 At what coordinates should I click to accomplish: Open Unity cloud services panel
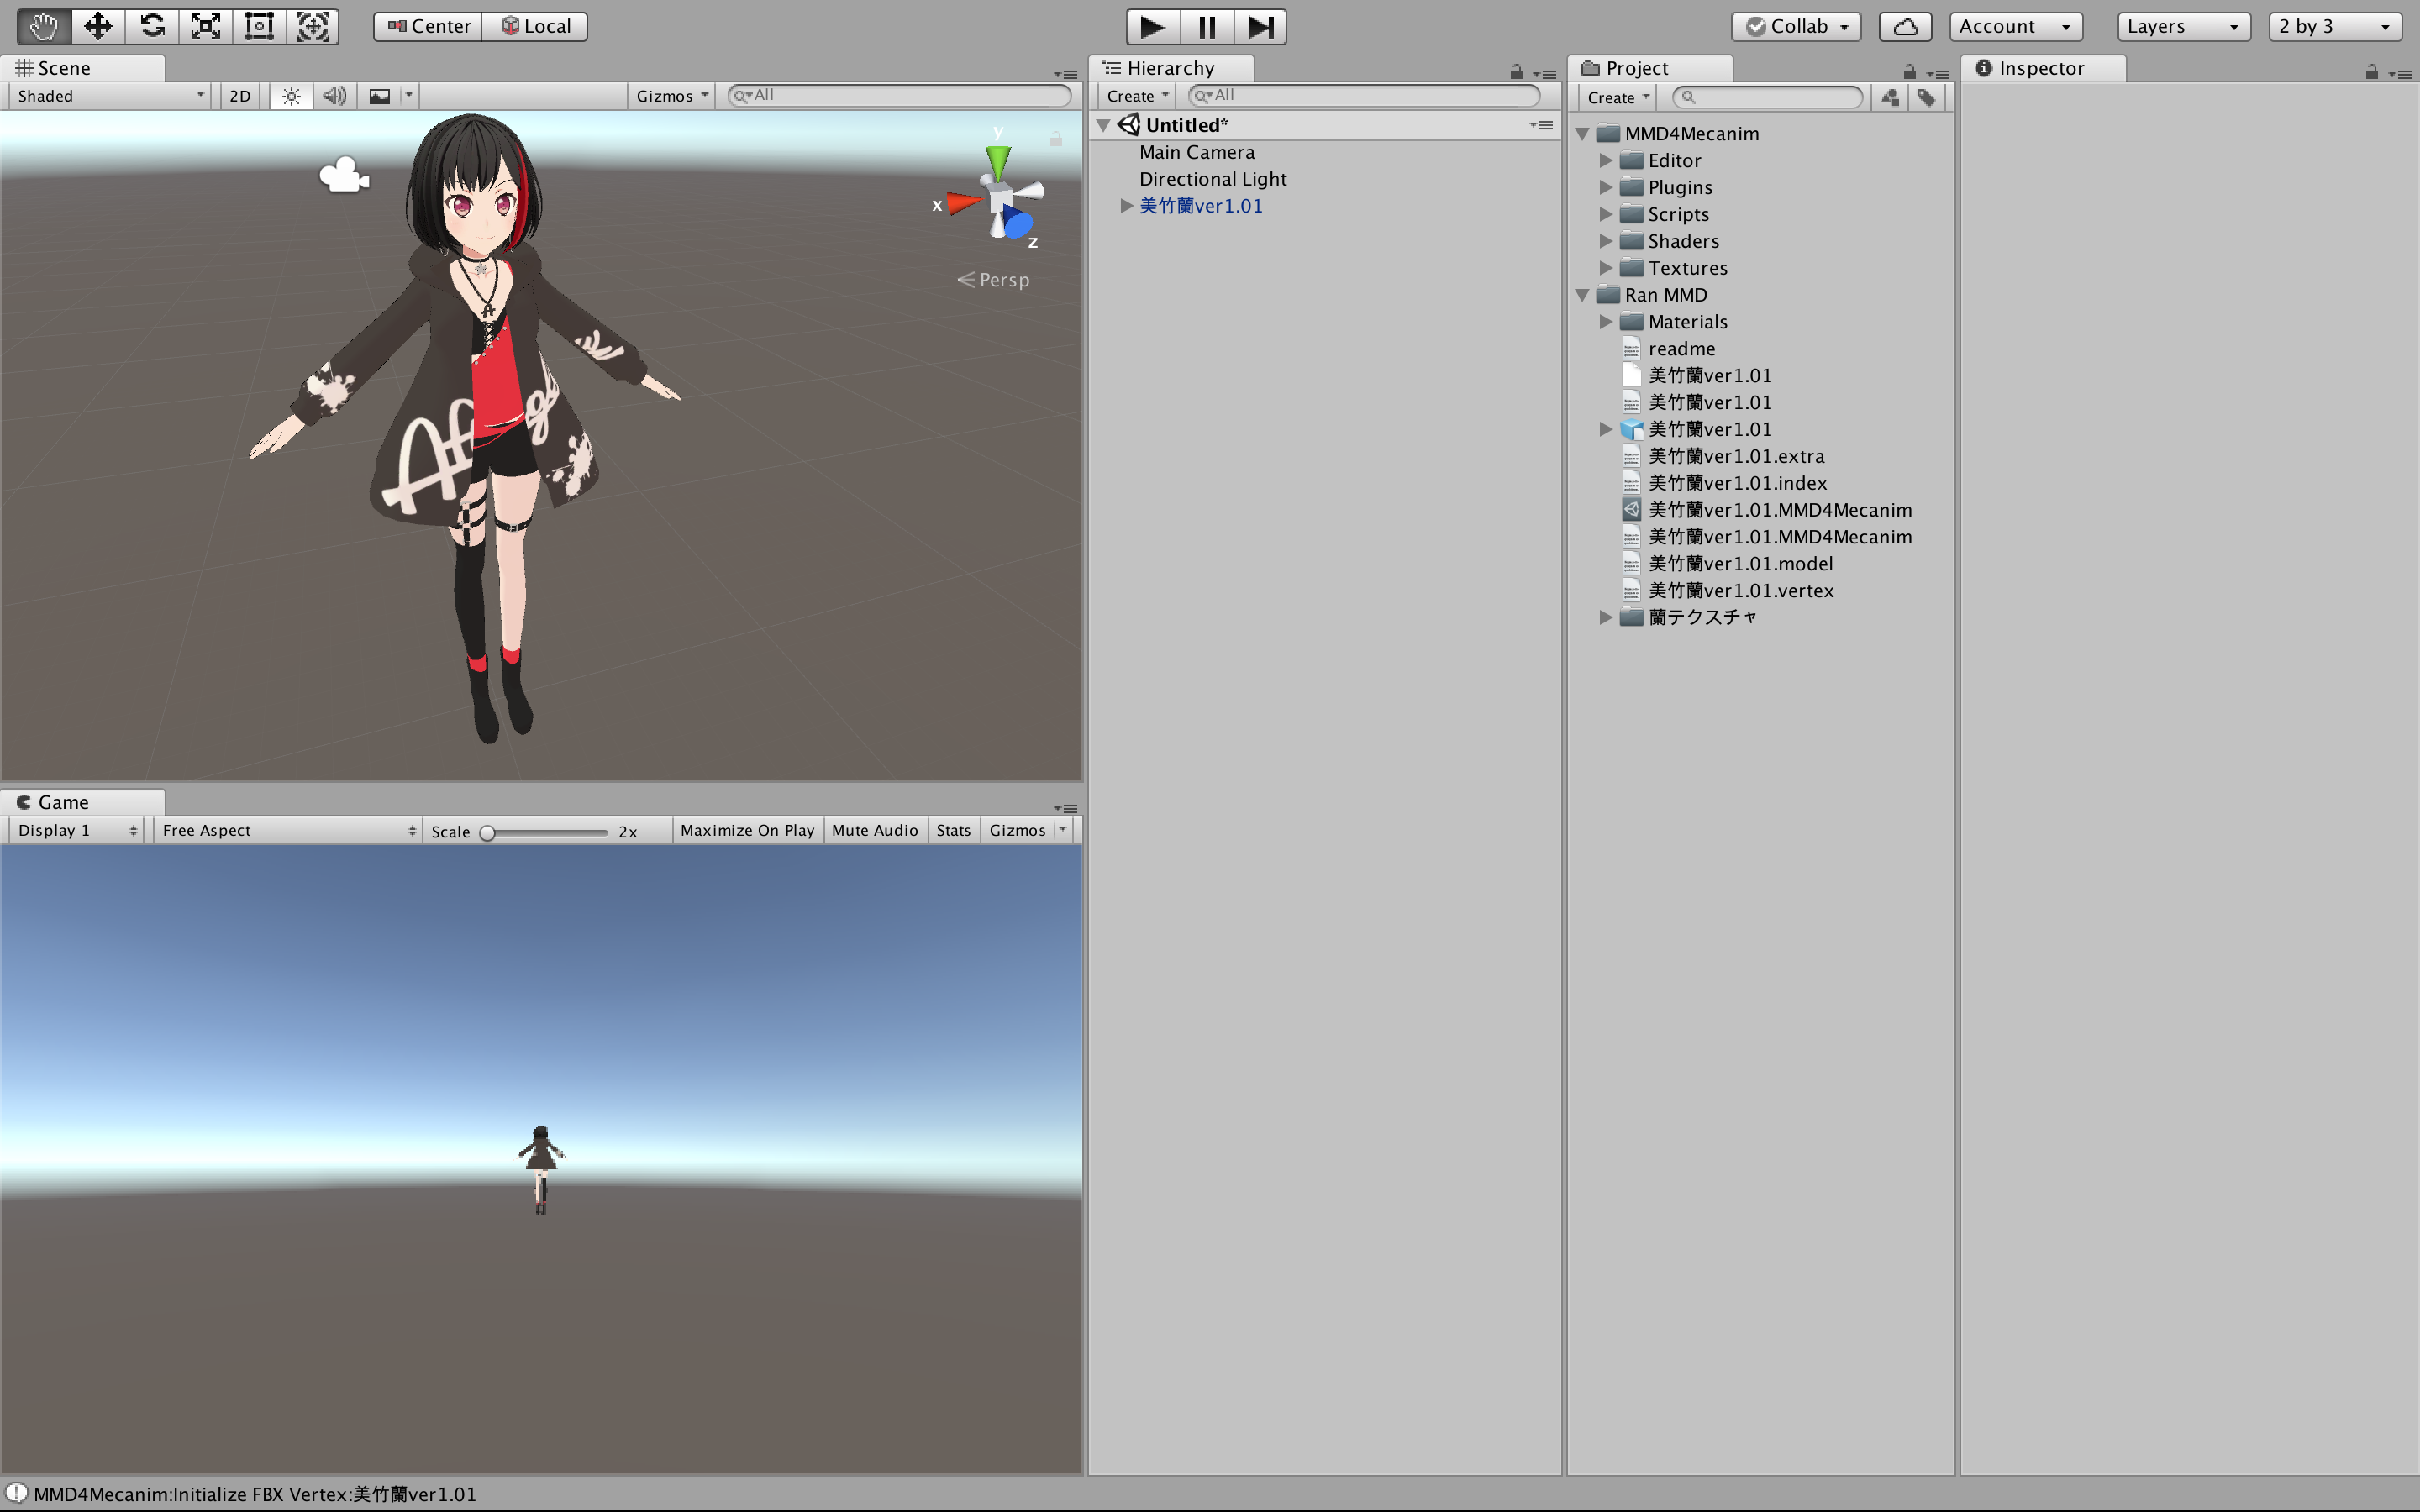tap(1902, 26)
